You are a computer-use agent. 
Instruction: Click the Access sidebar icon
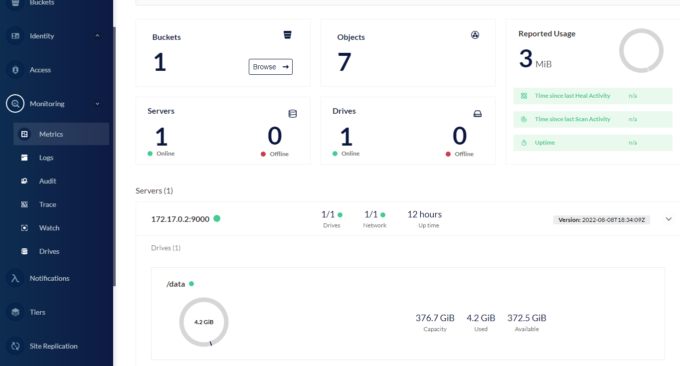coord(15,70)
